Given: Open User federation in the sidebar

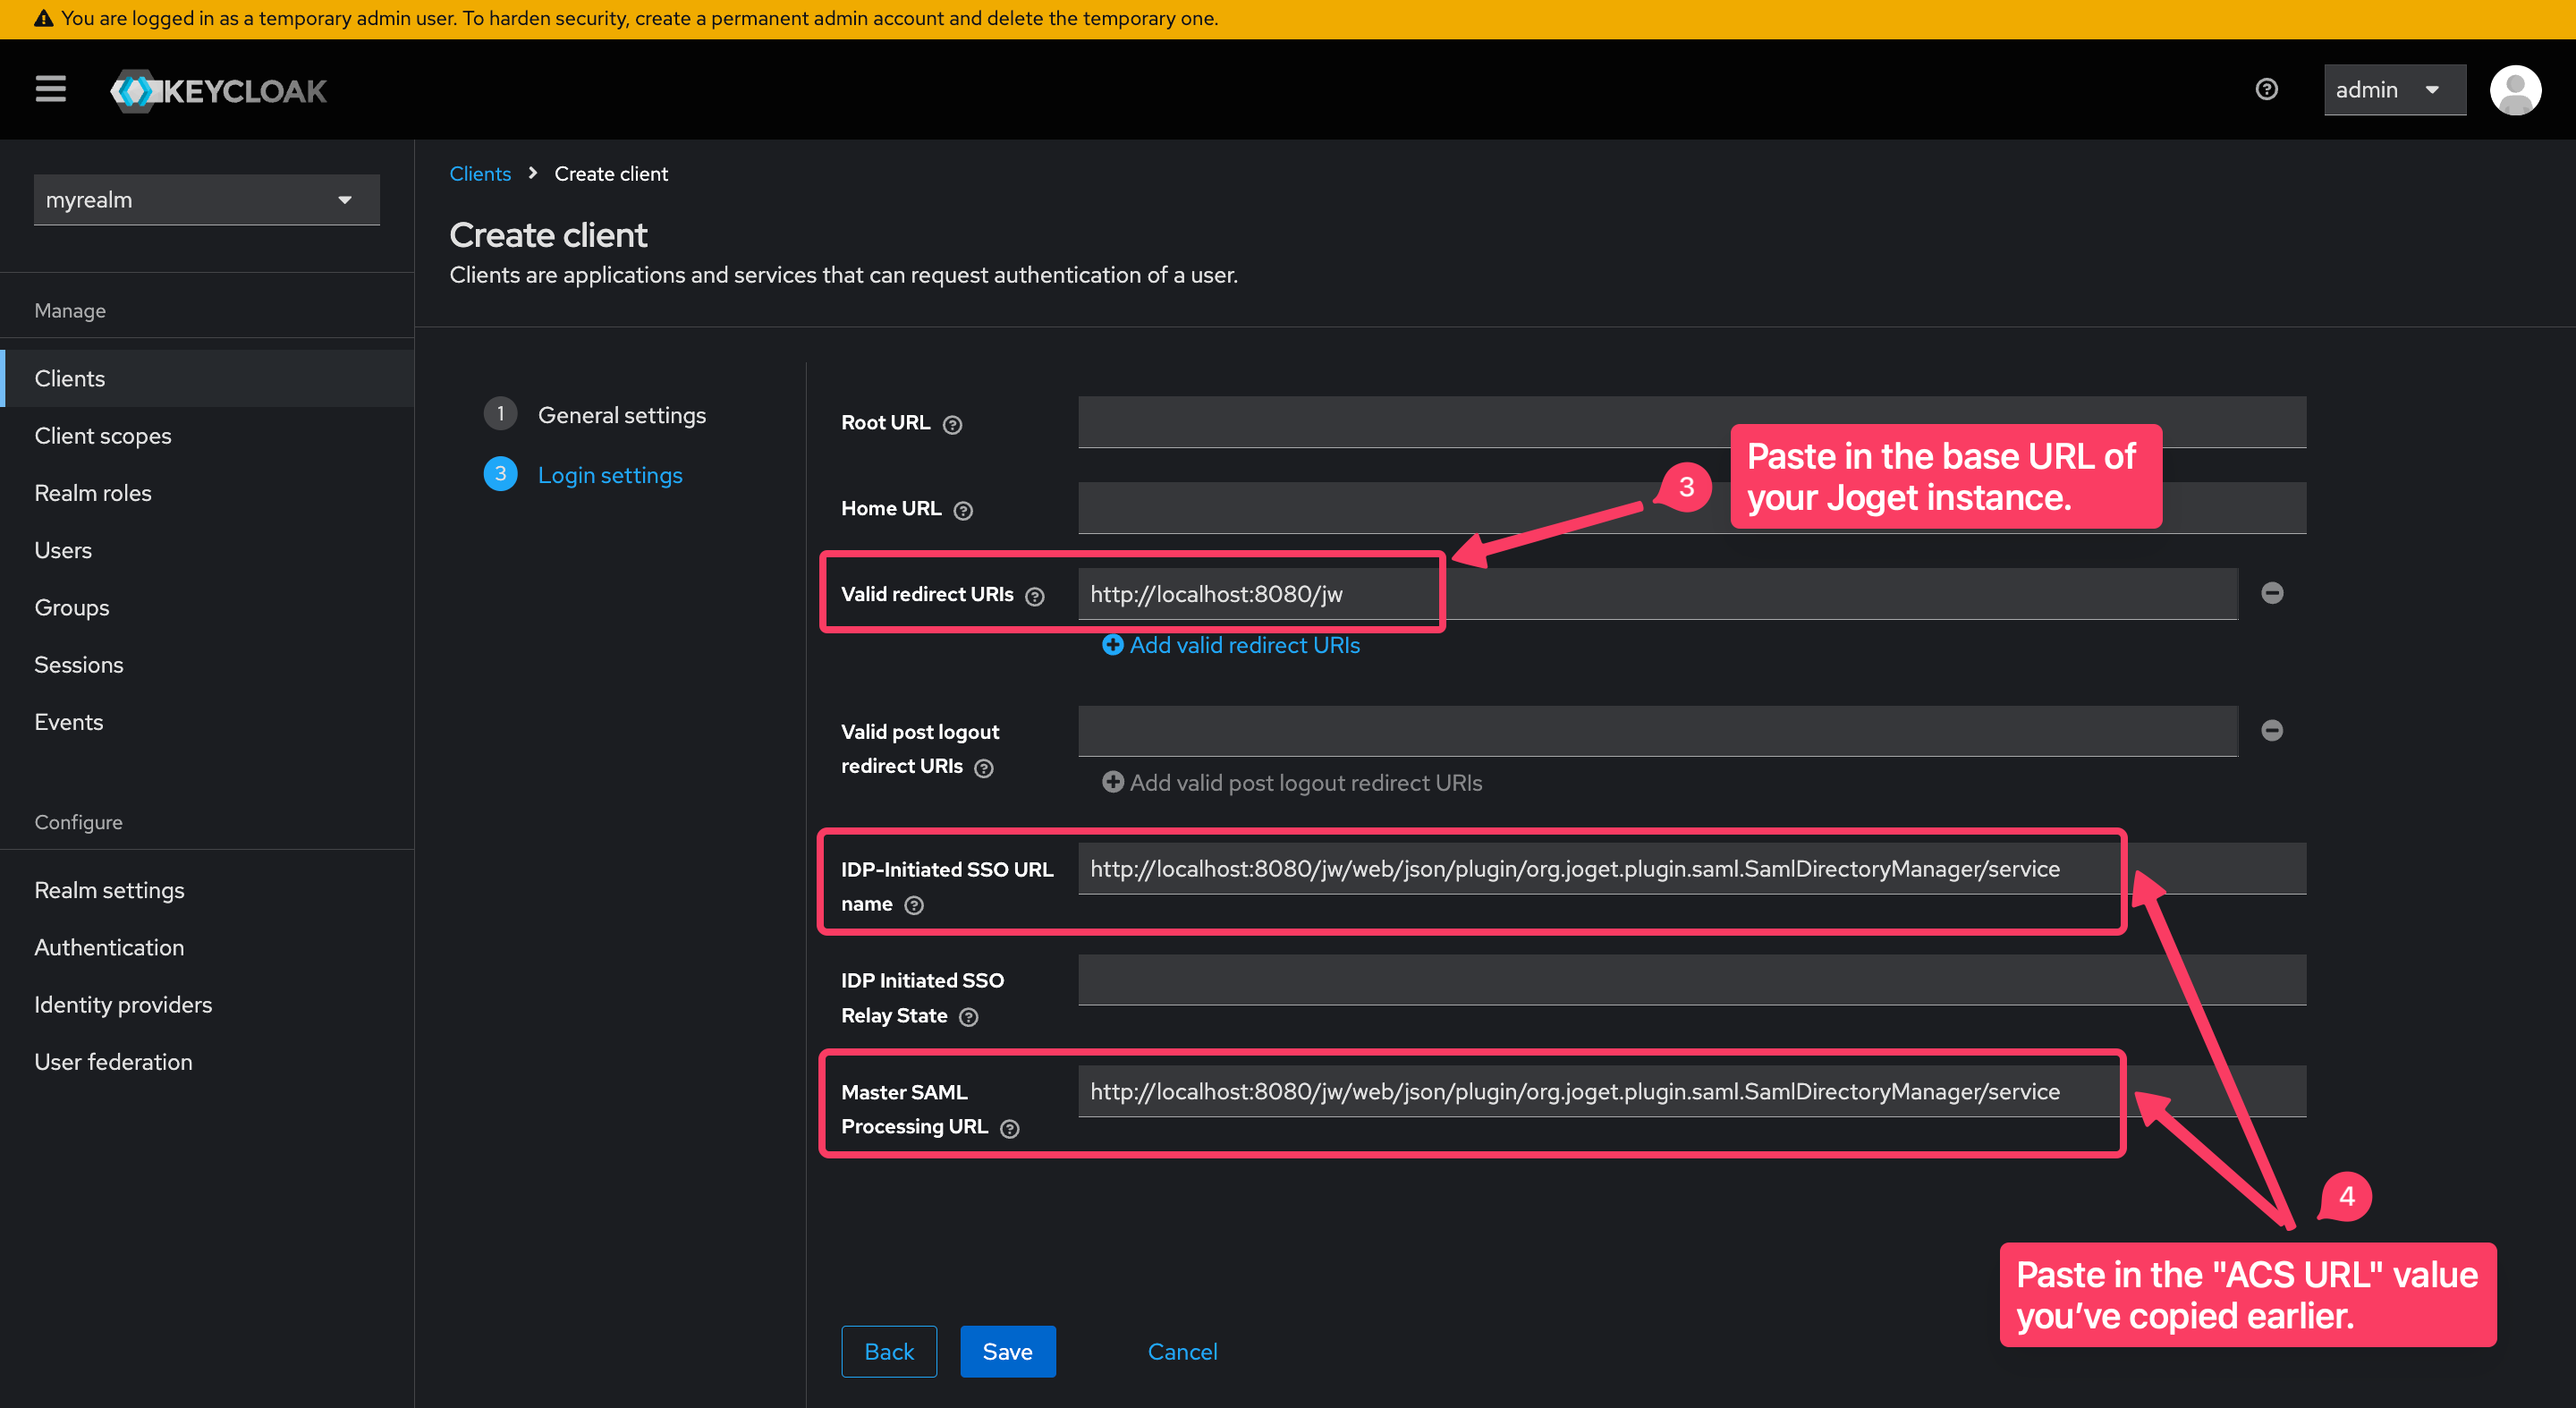Looking at the screenshot, I should [207, 1062].
